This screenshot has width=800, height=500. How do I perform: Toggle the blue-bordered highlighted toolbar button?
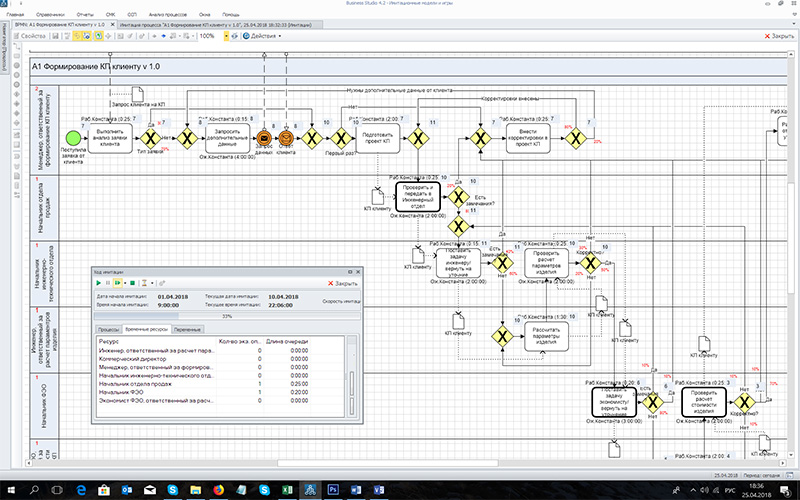click(x=99, y=36)
